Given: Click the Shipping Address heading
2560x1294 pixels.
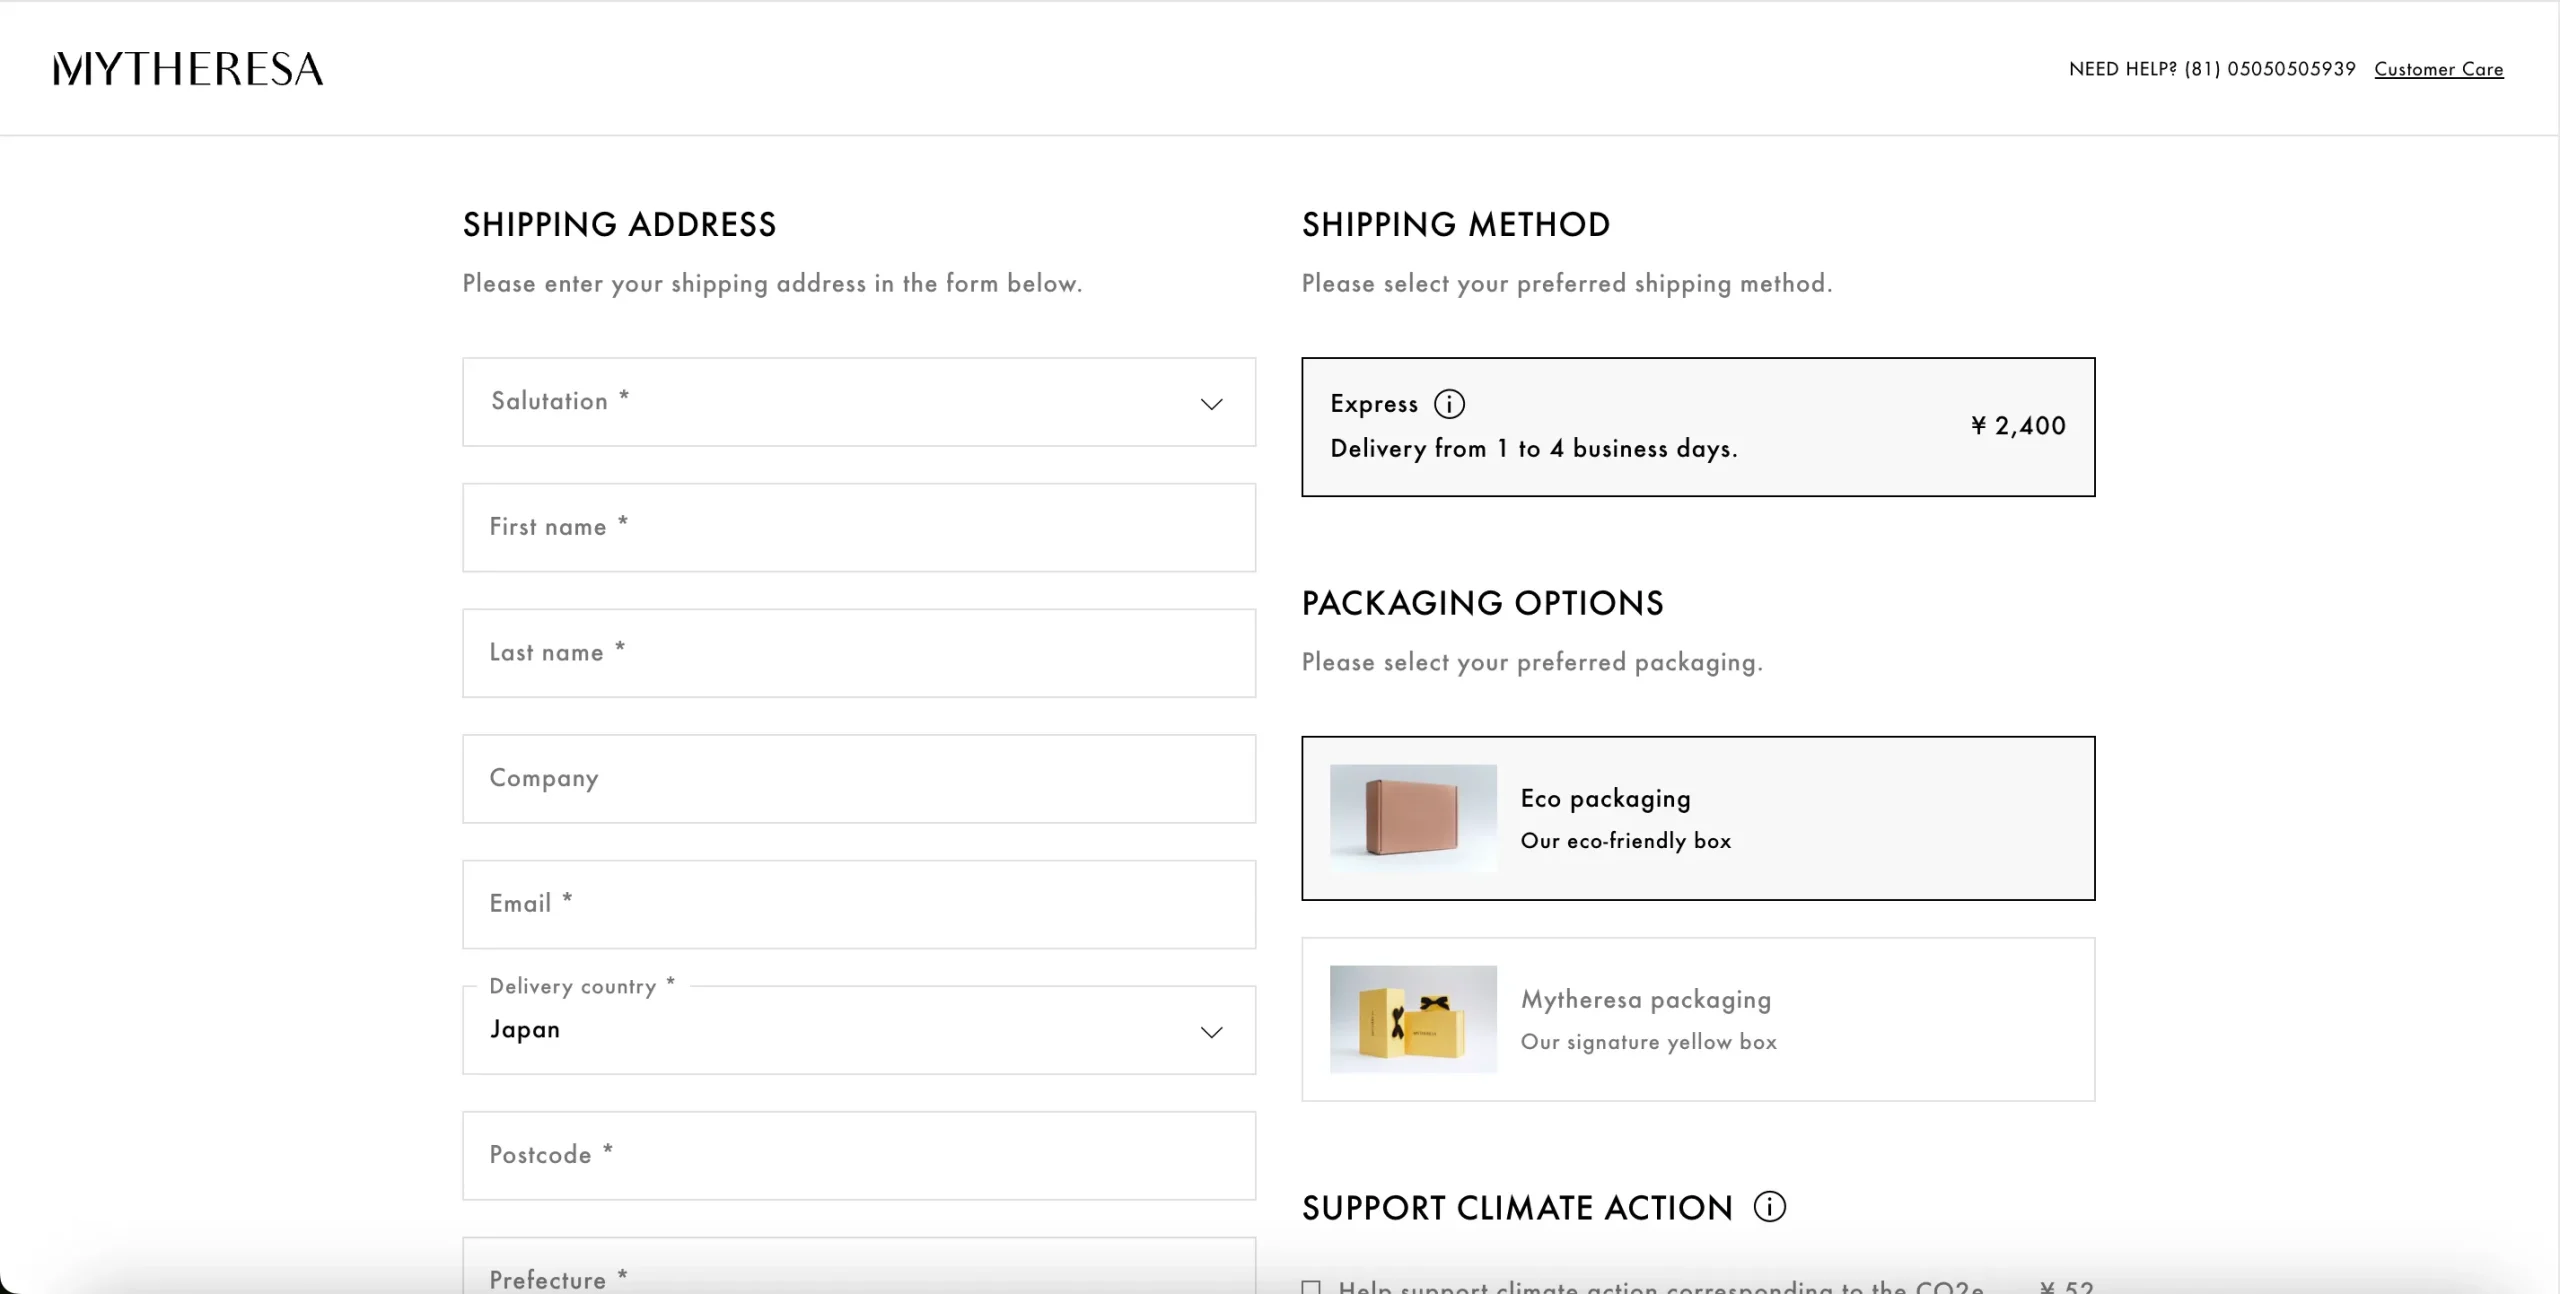Looking at the screenshot, I should [619, 224].
